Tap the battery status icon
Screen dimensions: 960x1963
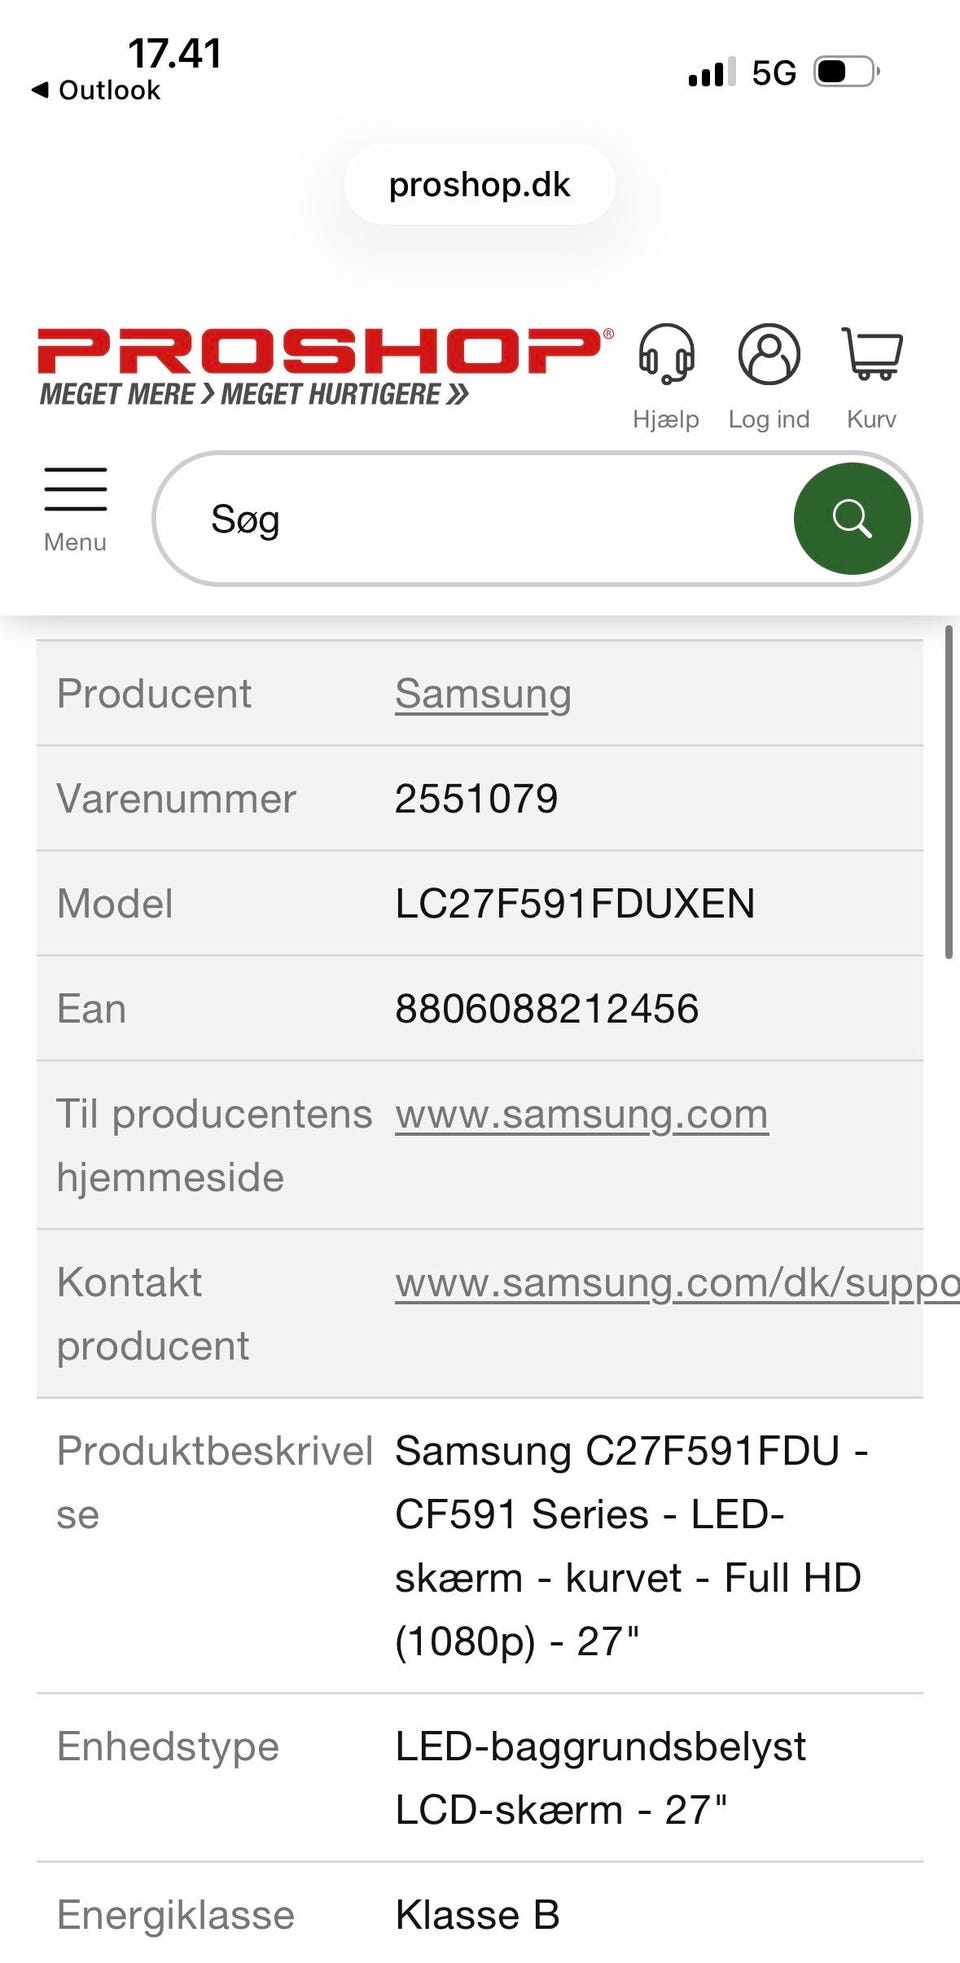pyautogui.click(x=847, y=72)
